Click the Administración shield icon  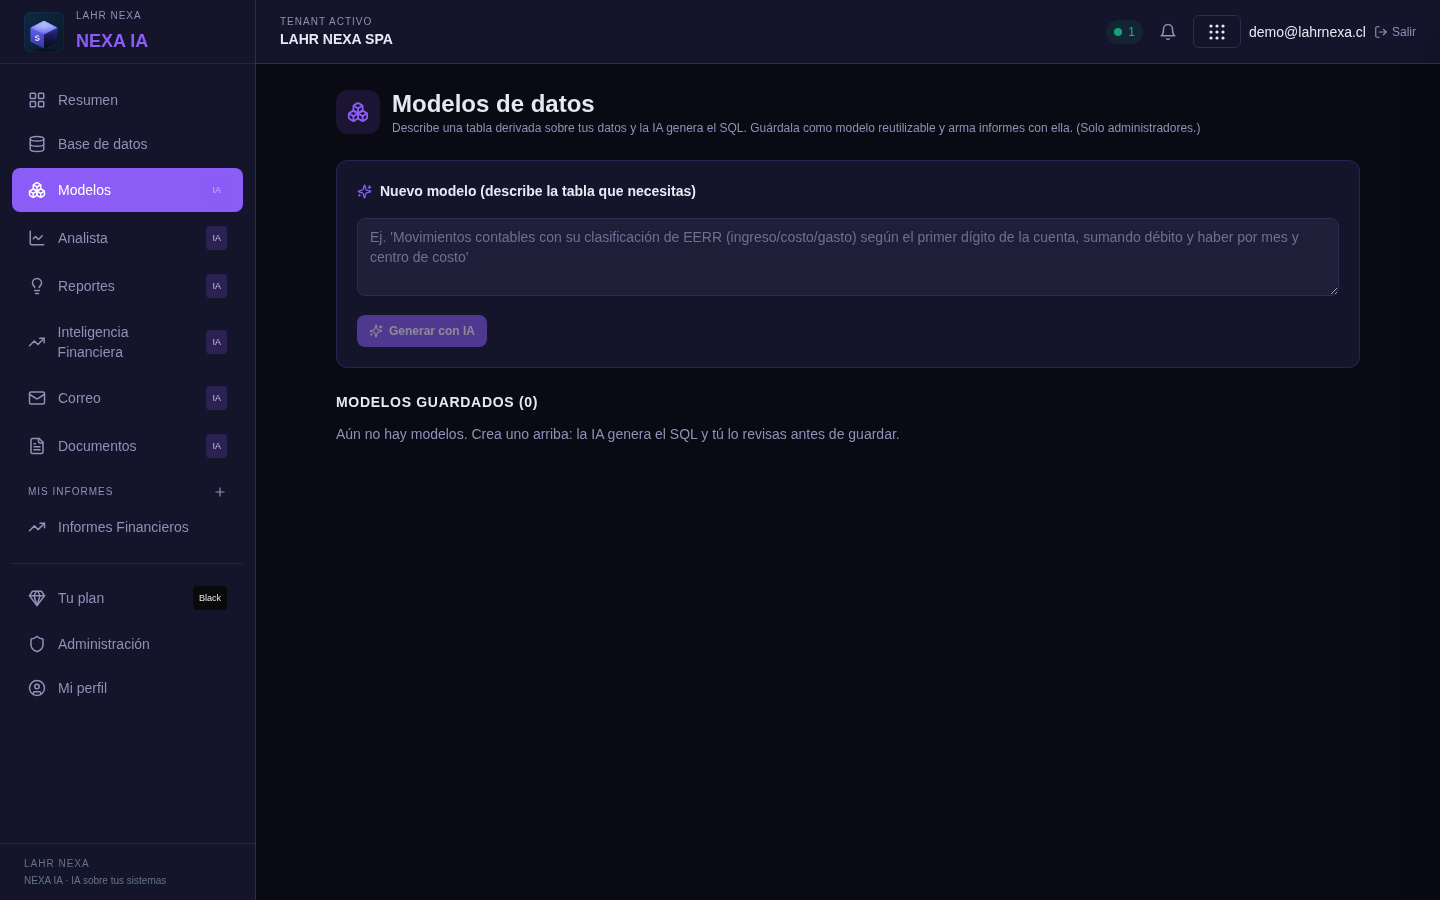(37, 644)
